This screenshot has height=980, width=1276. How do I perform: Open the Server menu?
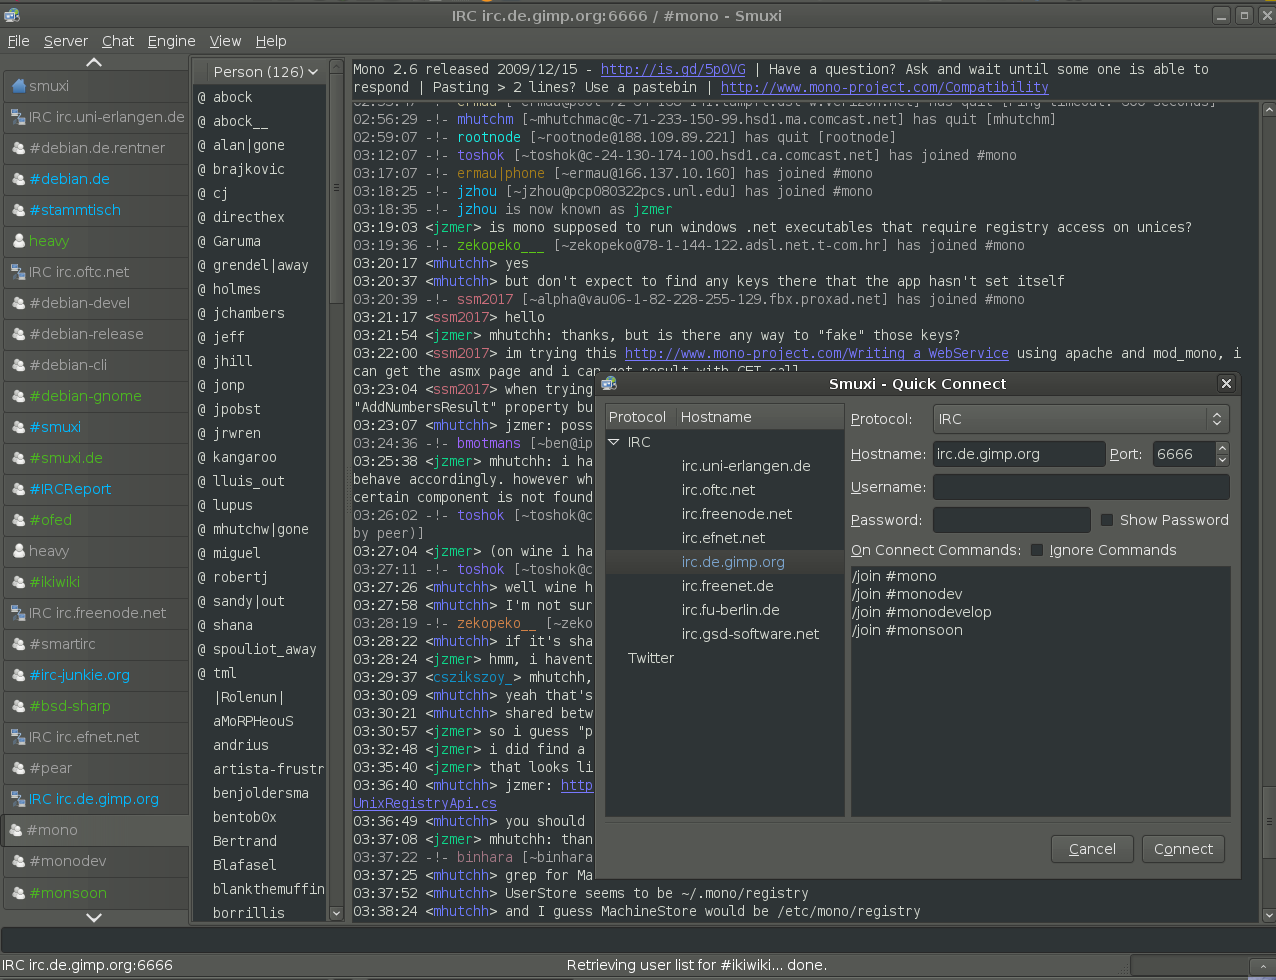click(x=66, y=41)
